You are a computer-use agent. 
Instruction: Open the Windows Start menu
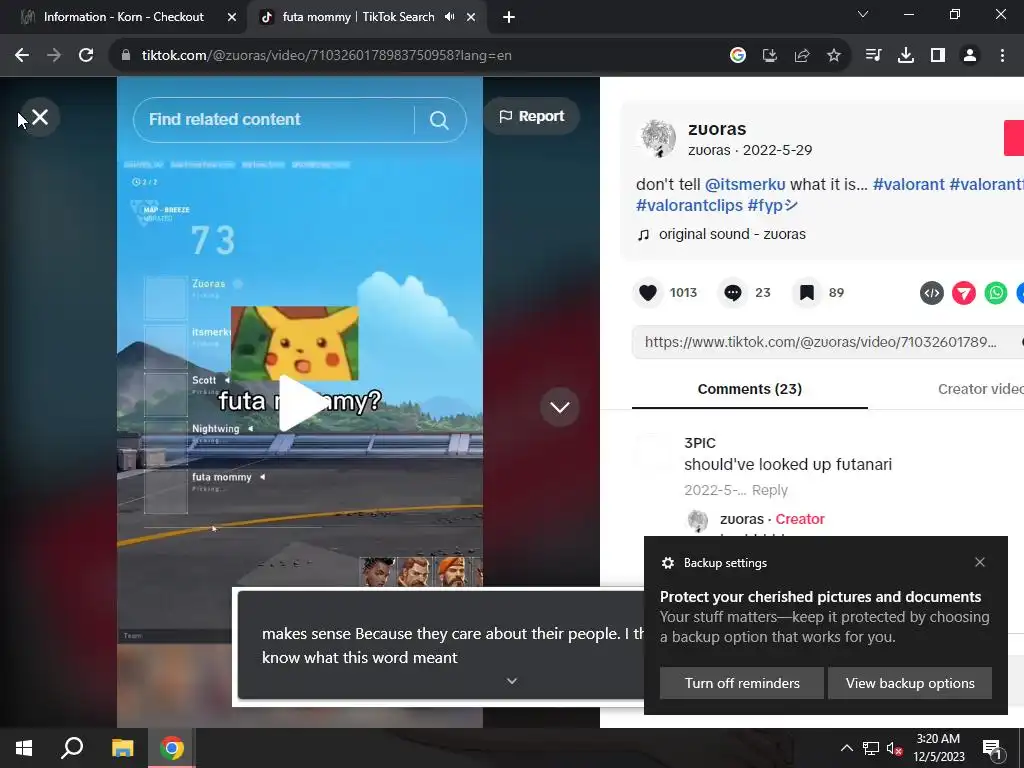pos(24,748)
